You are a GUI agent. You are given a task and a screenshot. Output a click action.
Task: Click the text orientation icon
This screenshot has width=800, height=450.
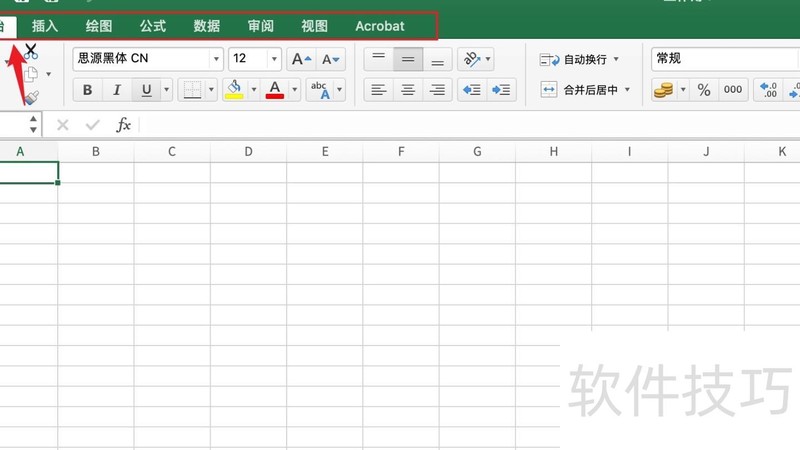pyautogui.click(x=471, y=59)
